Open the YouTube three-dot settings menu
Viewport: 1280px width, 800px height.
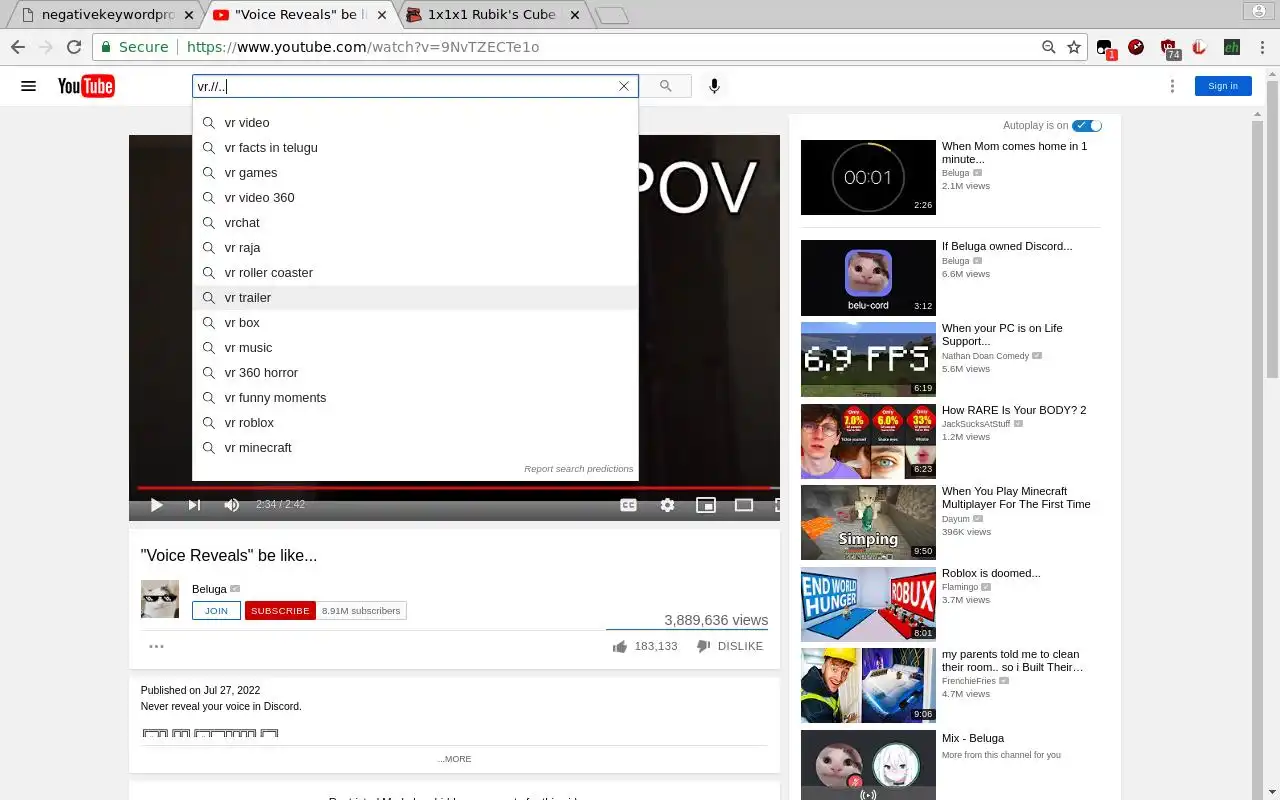(x=1172, y=86)
